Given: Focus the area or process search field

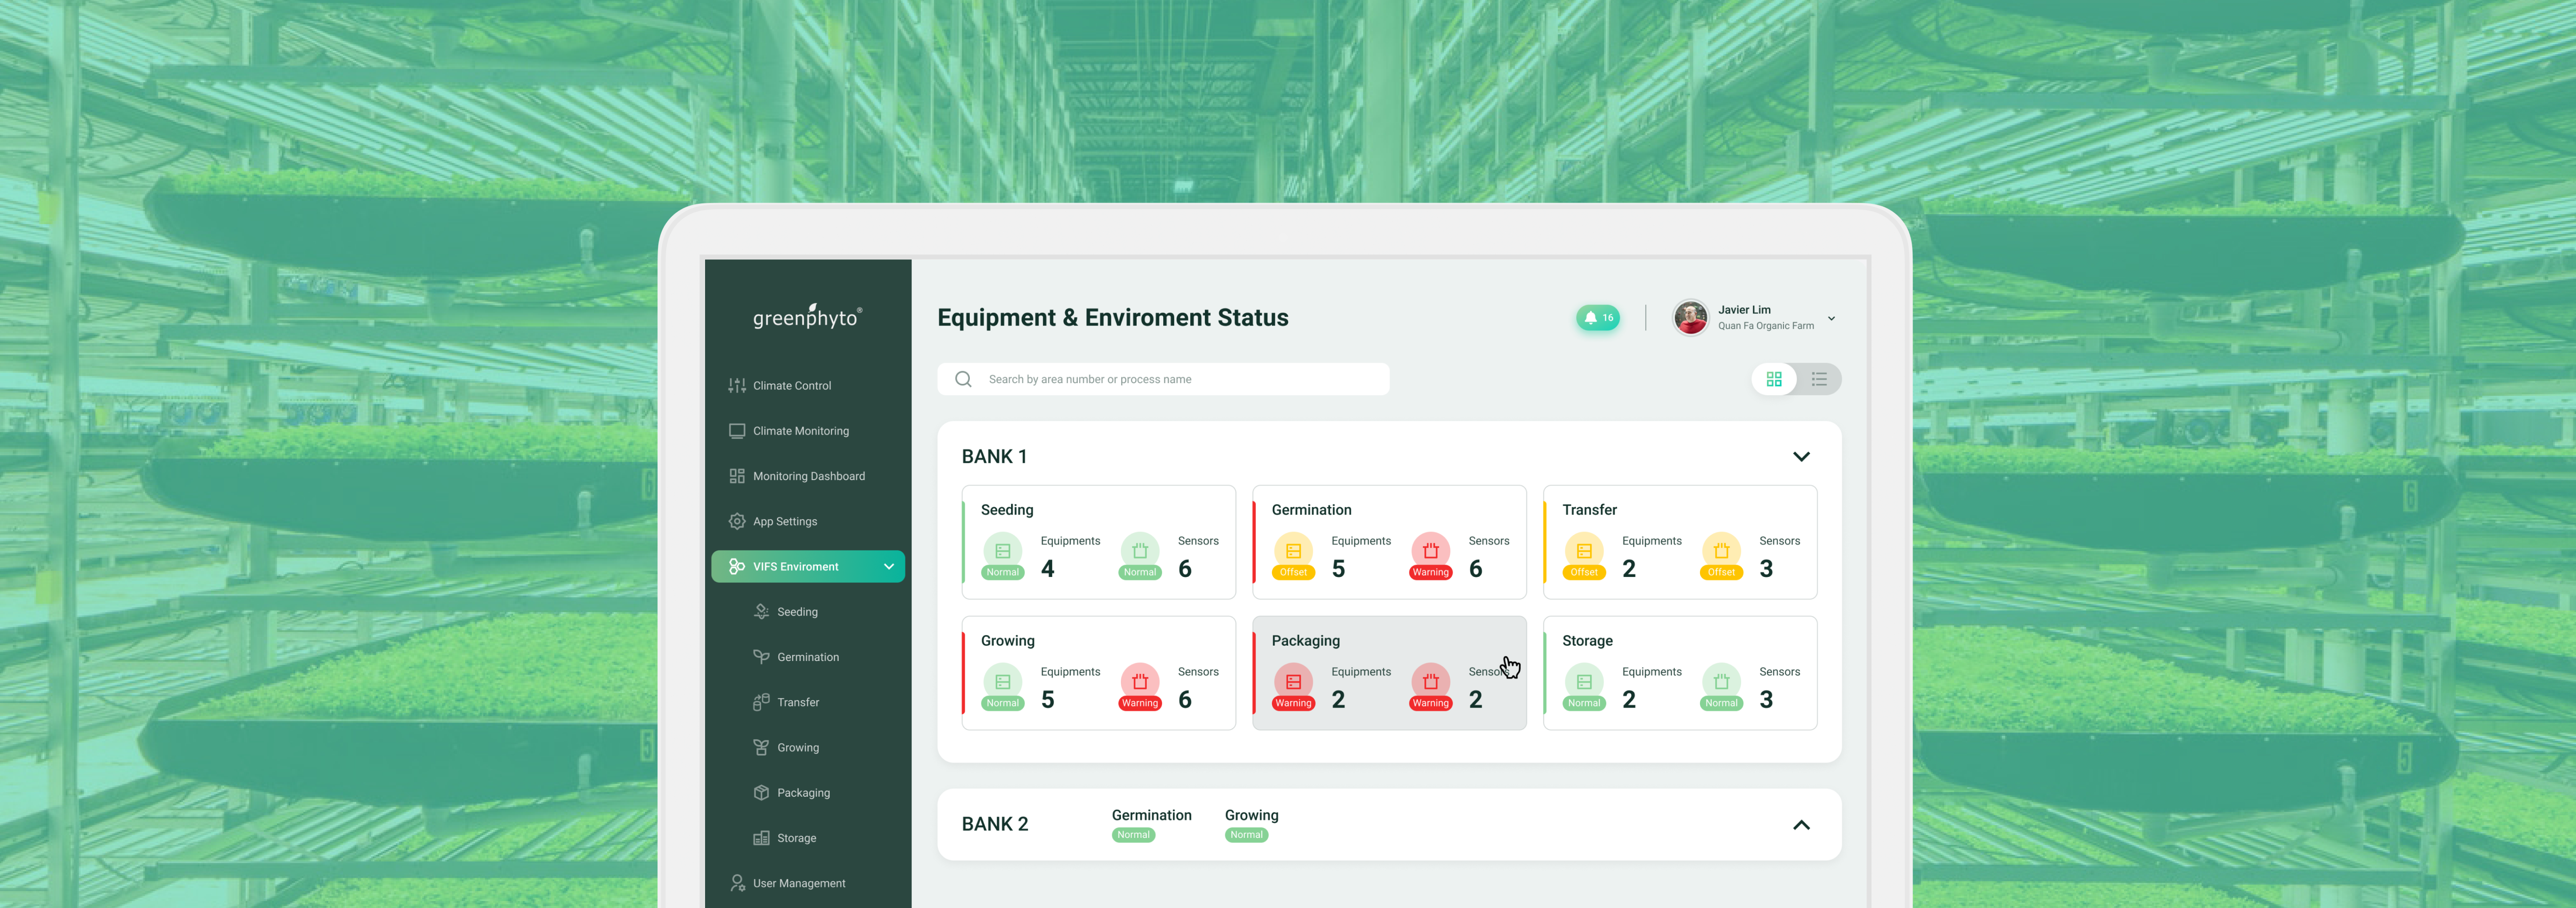Looking at the screenshot, I should click(x=1163, y=379).
